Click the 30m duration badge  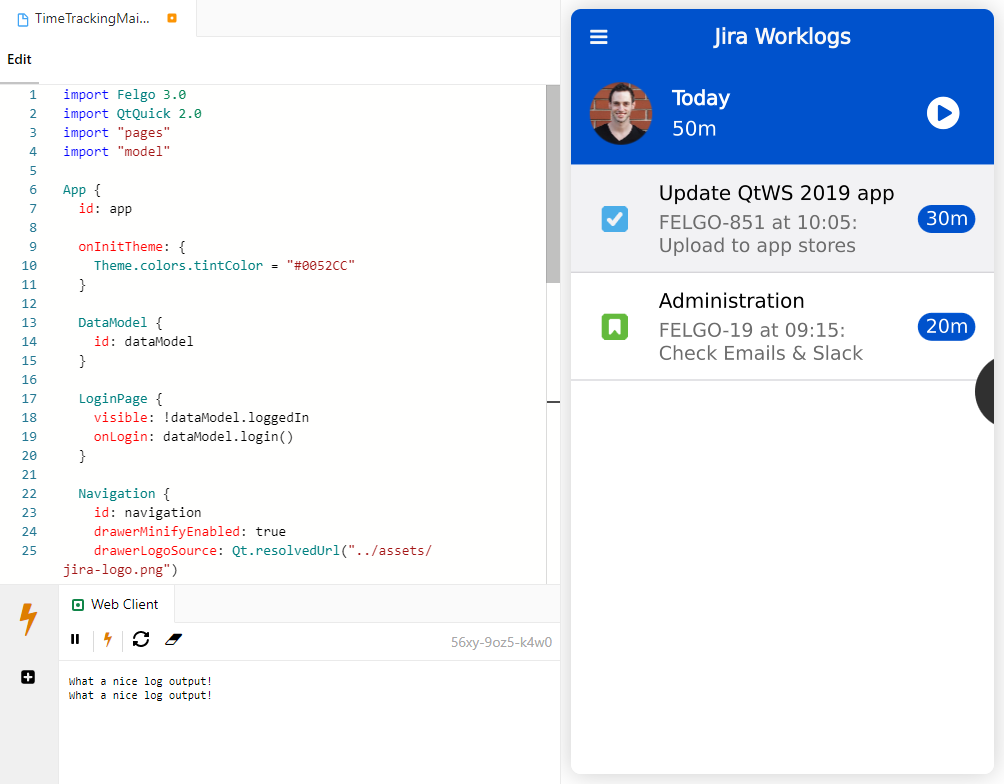point(945,219)
